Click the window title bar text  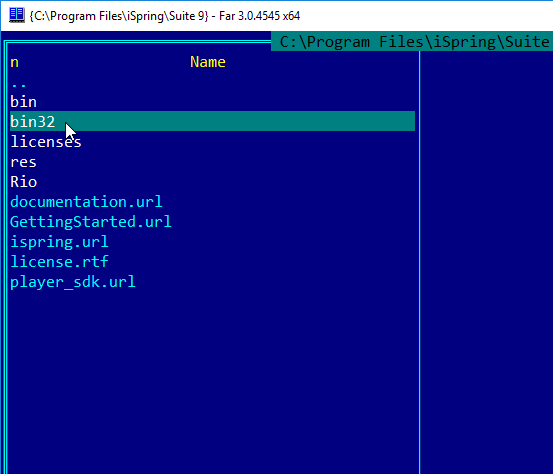pos(165,16)
